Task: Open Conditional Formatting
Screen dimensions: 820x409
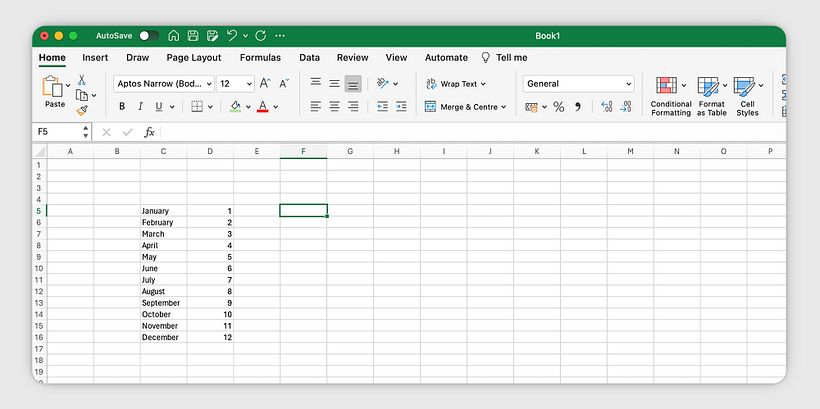Action: 671,97
